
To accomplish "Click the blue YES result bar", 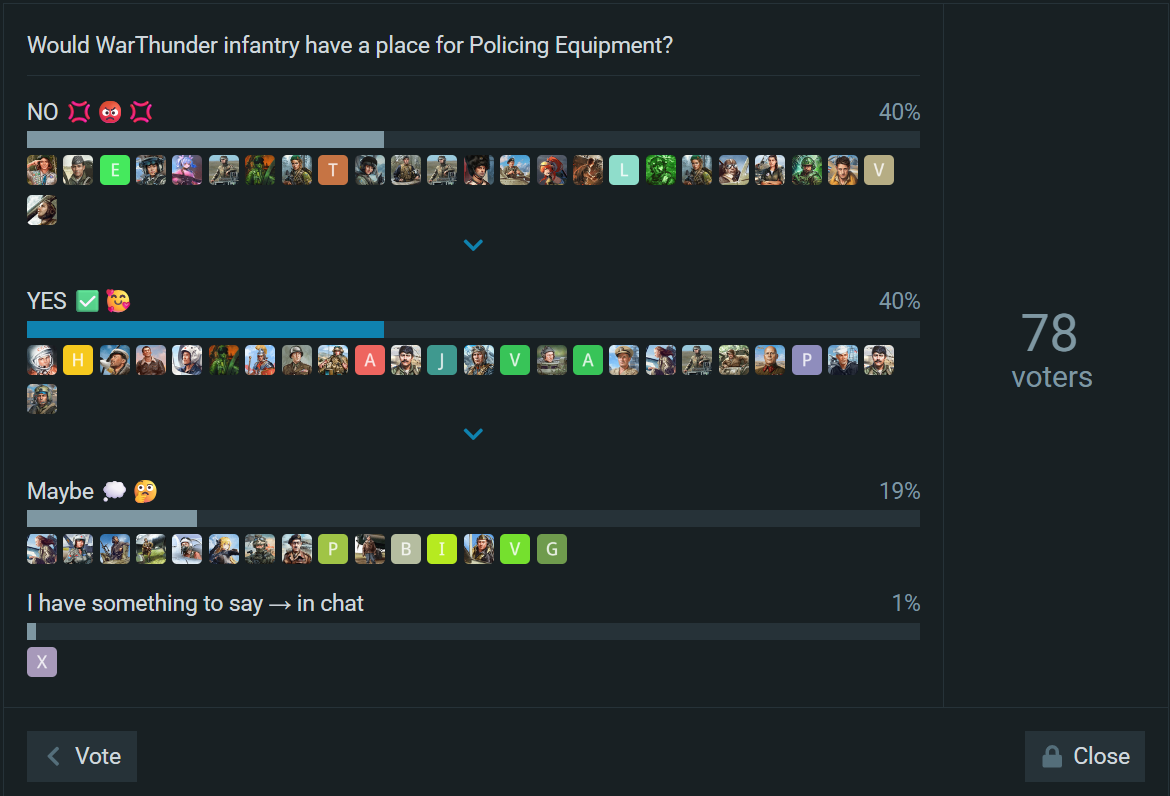I will pos(205,330).
